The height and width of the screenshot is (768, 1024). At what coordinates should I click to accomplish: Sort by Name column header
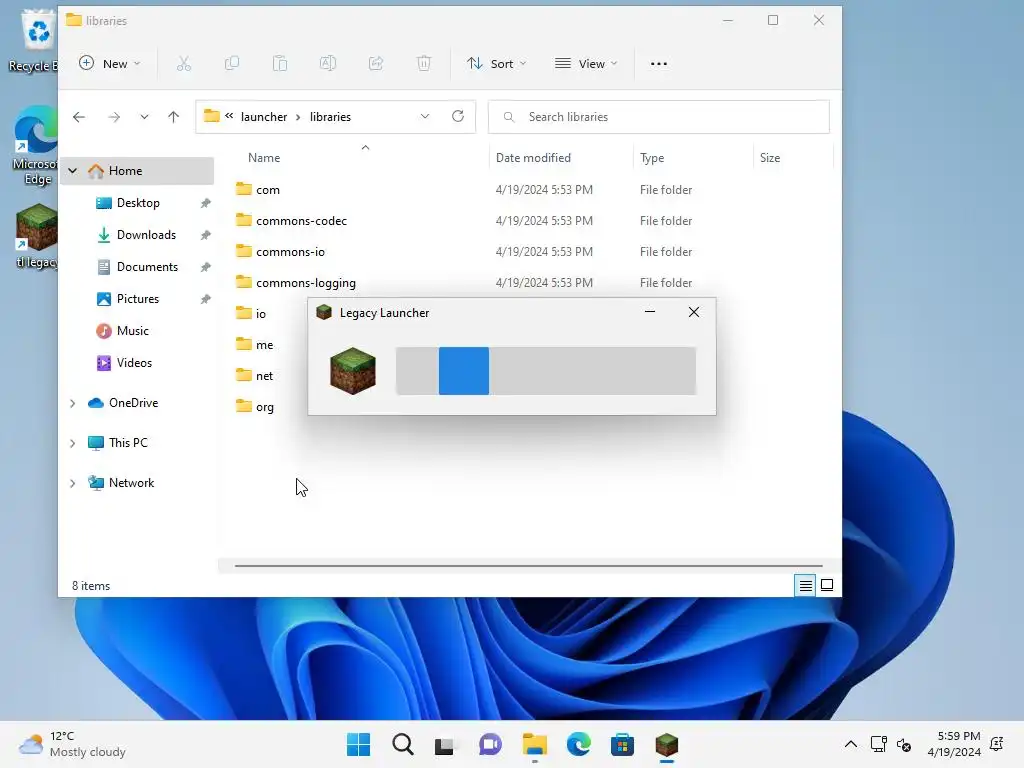pos(264,158)
